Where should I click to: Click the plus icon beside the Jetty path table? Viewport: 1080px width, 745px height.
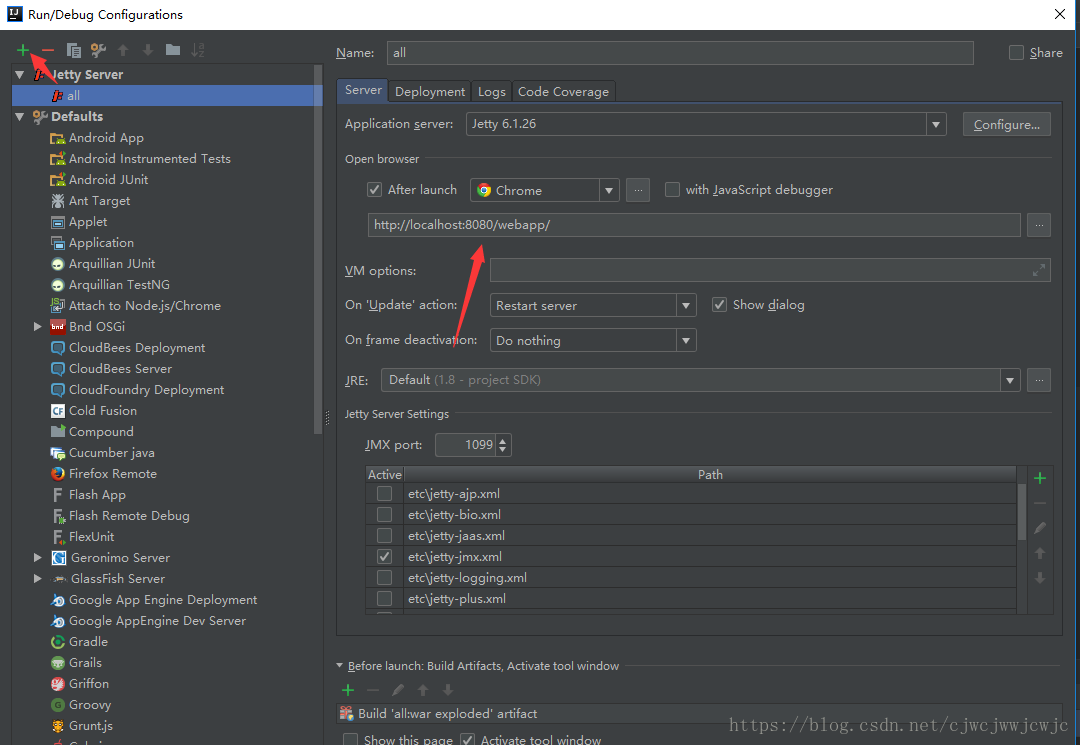(1040, 478)
